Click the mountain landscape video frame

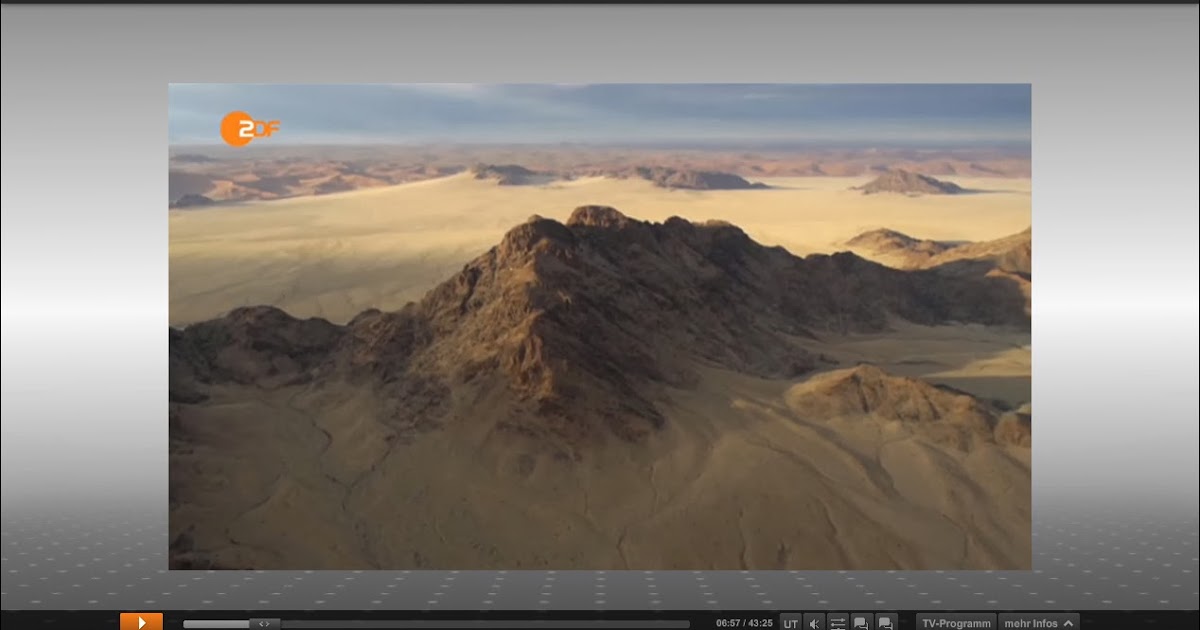[x=600, y=330]
